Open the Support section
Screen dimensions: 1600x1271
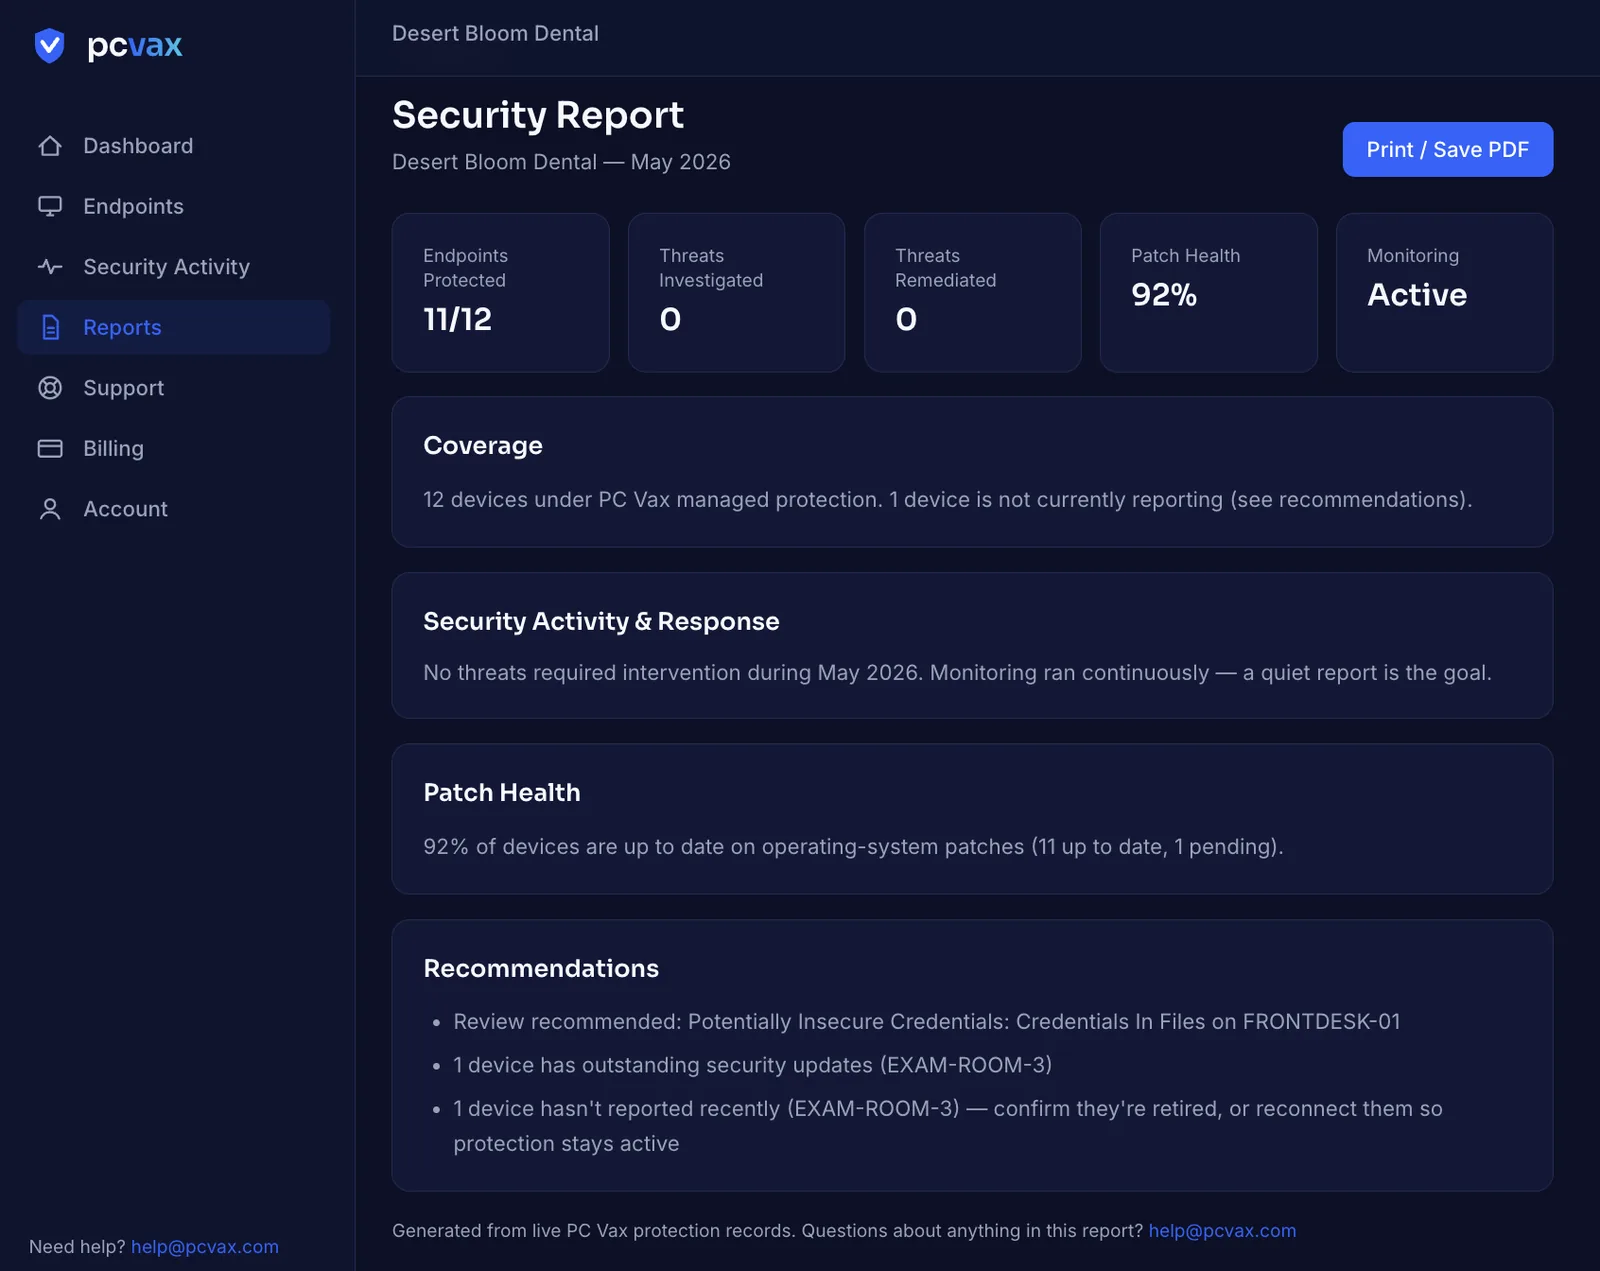tap(174, 388)
